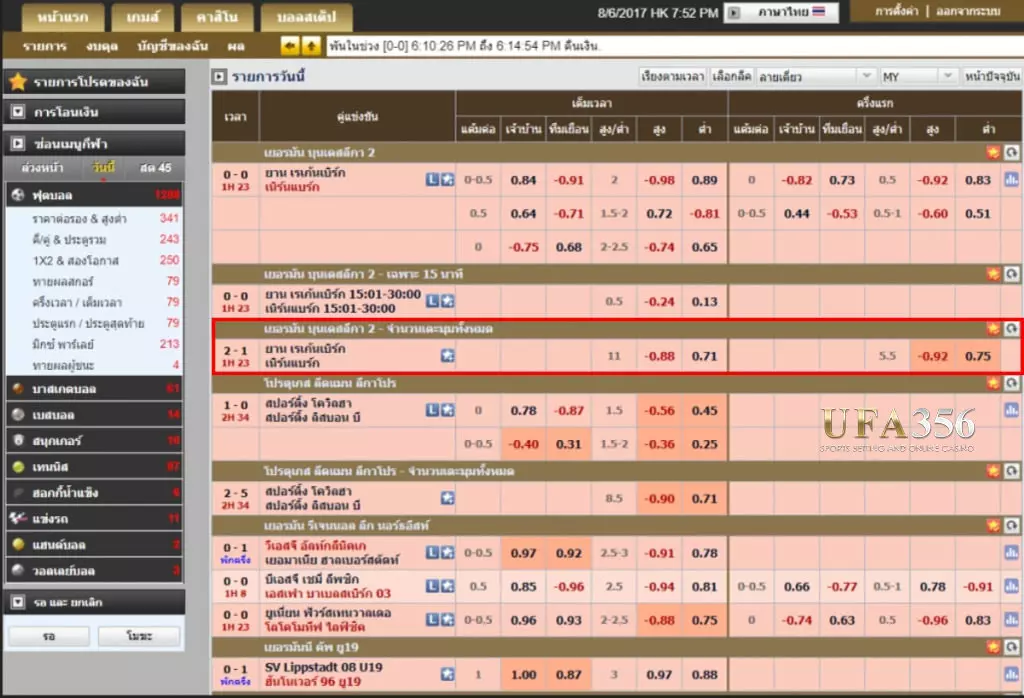The image size is (1024, 698).
Task: Select the tennis ball icon in the sidebar
Action: coord(17,466)
